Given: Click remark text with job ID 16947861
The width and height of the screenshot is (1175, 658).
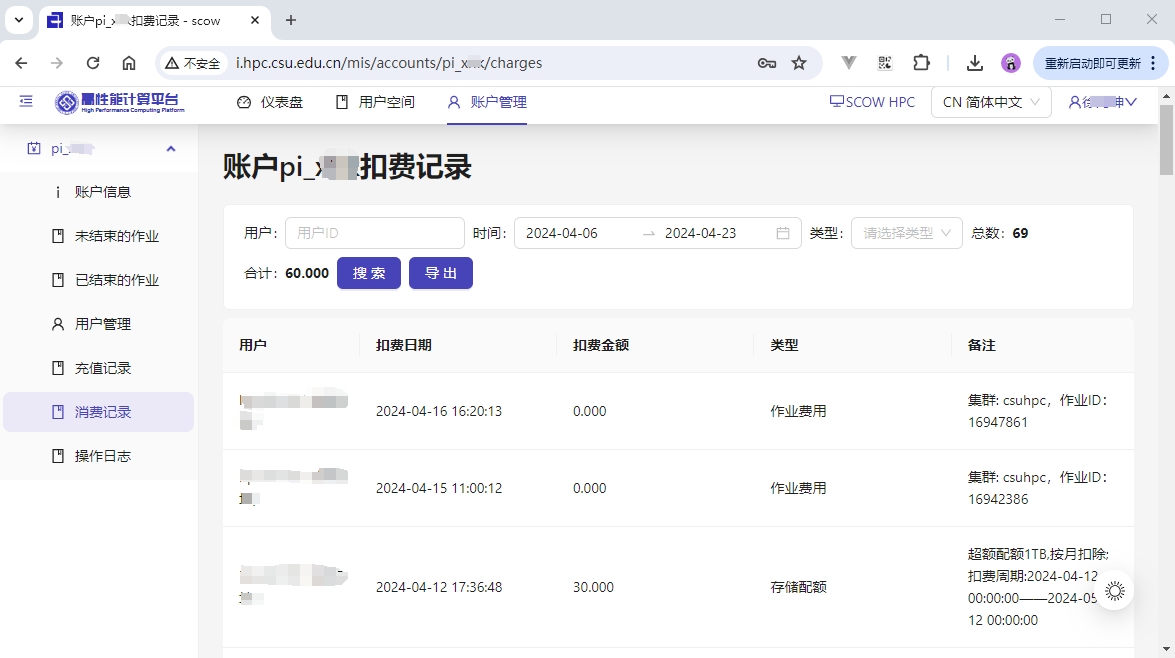Looking at the screenshot, I should [1038, 411].
